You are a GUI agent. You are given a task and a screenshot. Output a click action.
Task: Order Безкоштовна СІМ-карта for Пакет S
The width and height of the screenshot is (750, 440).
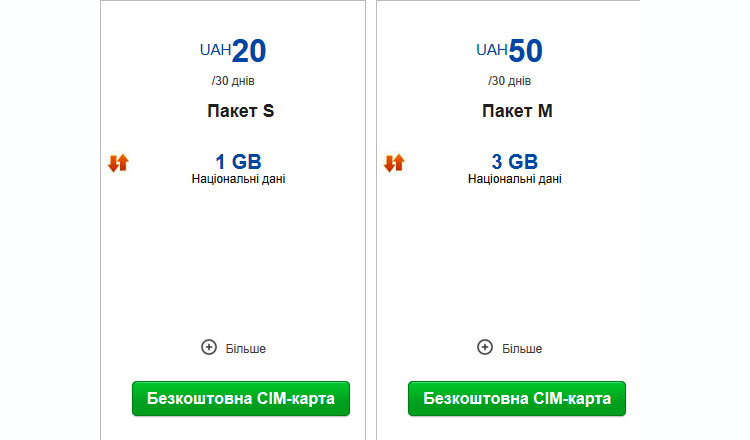tap(241, 398)
